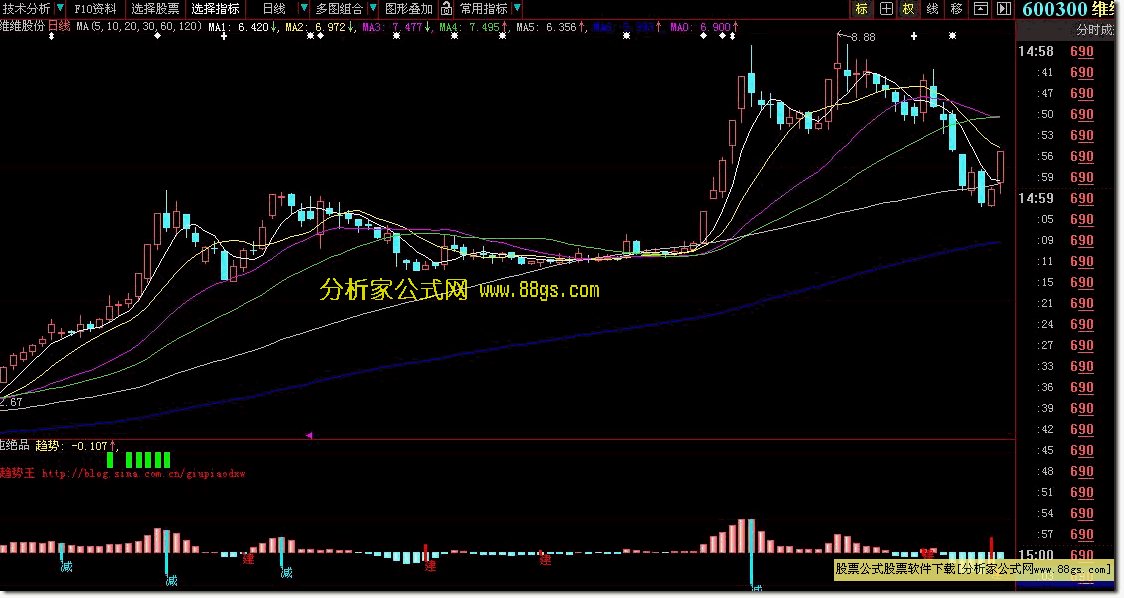Click the 选择股票 menu item
Screen dimensions: 1124x598
(x=155, y=9)
